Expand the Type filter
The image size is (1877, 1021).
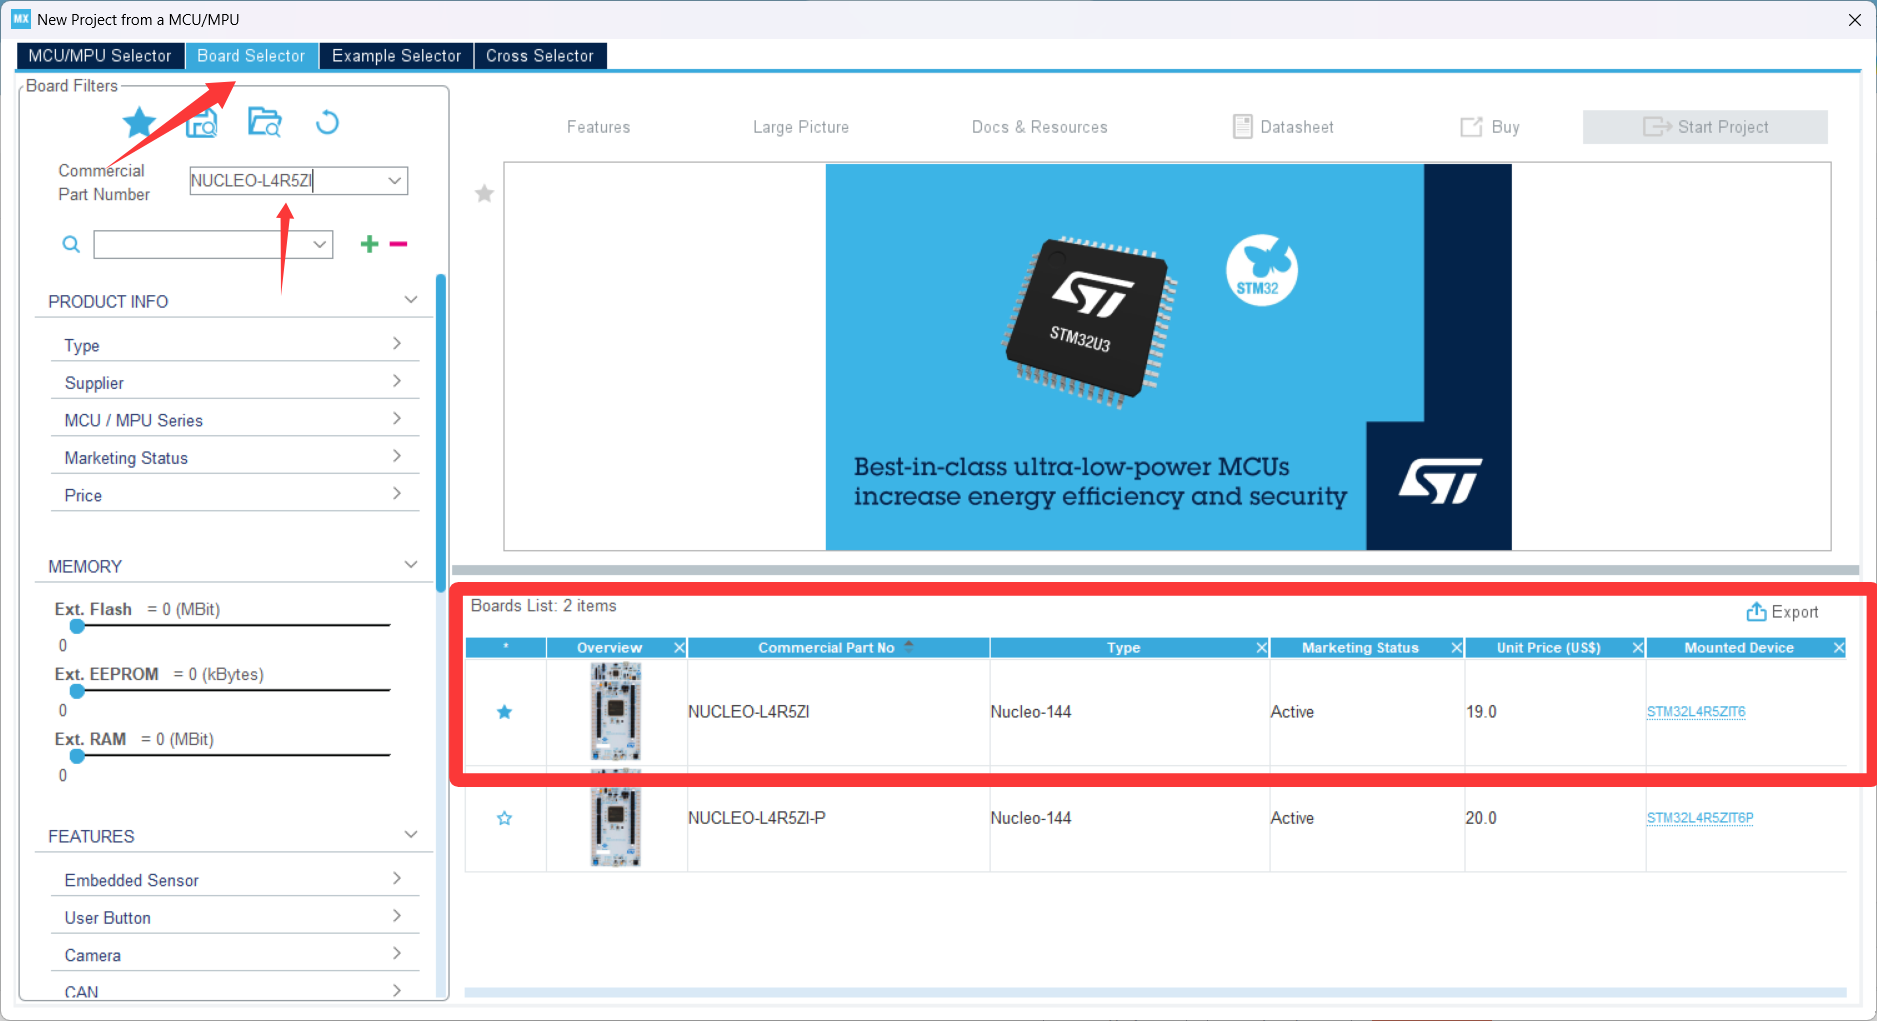(x=397, y=344)
